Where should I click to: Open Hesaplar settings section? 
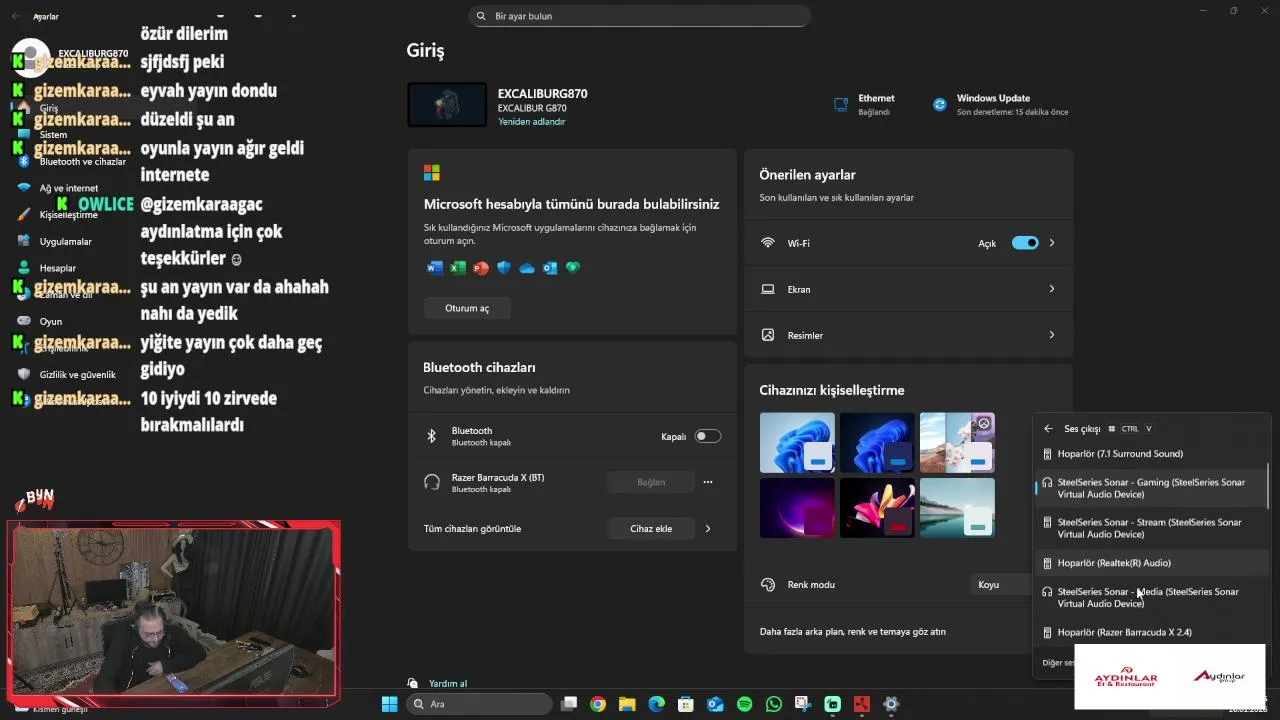coord(57,268)
